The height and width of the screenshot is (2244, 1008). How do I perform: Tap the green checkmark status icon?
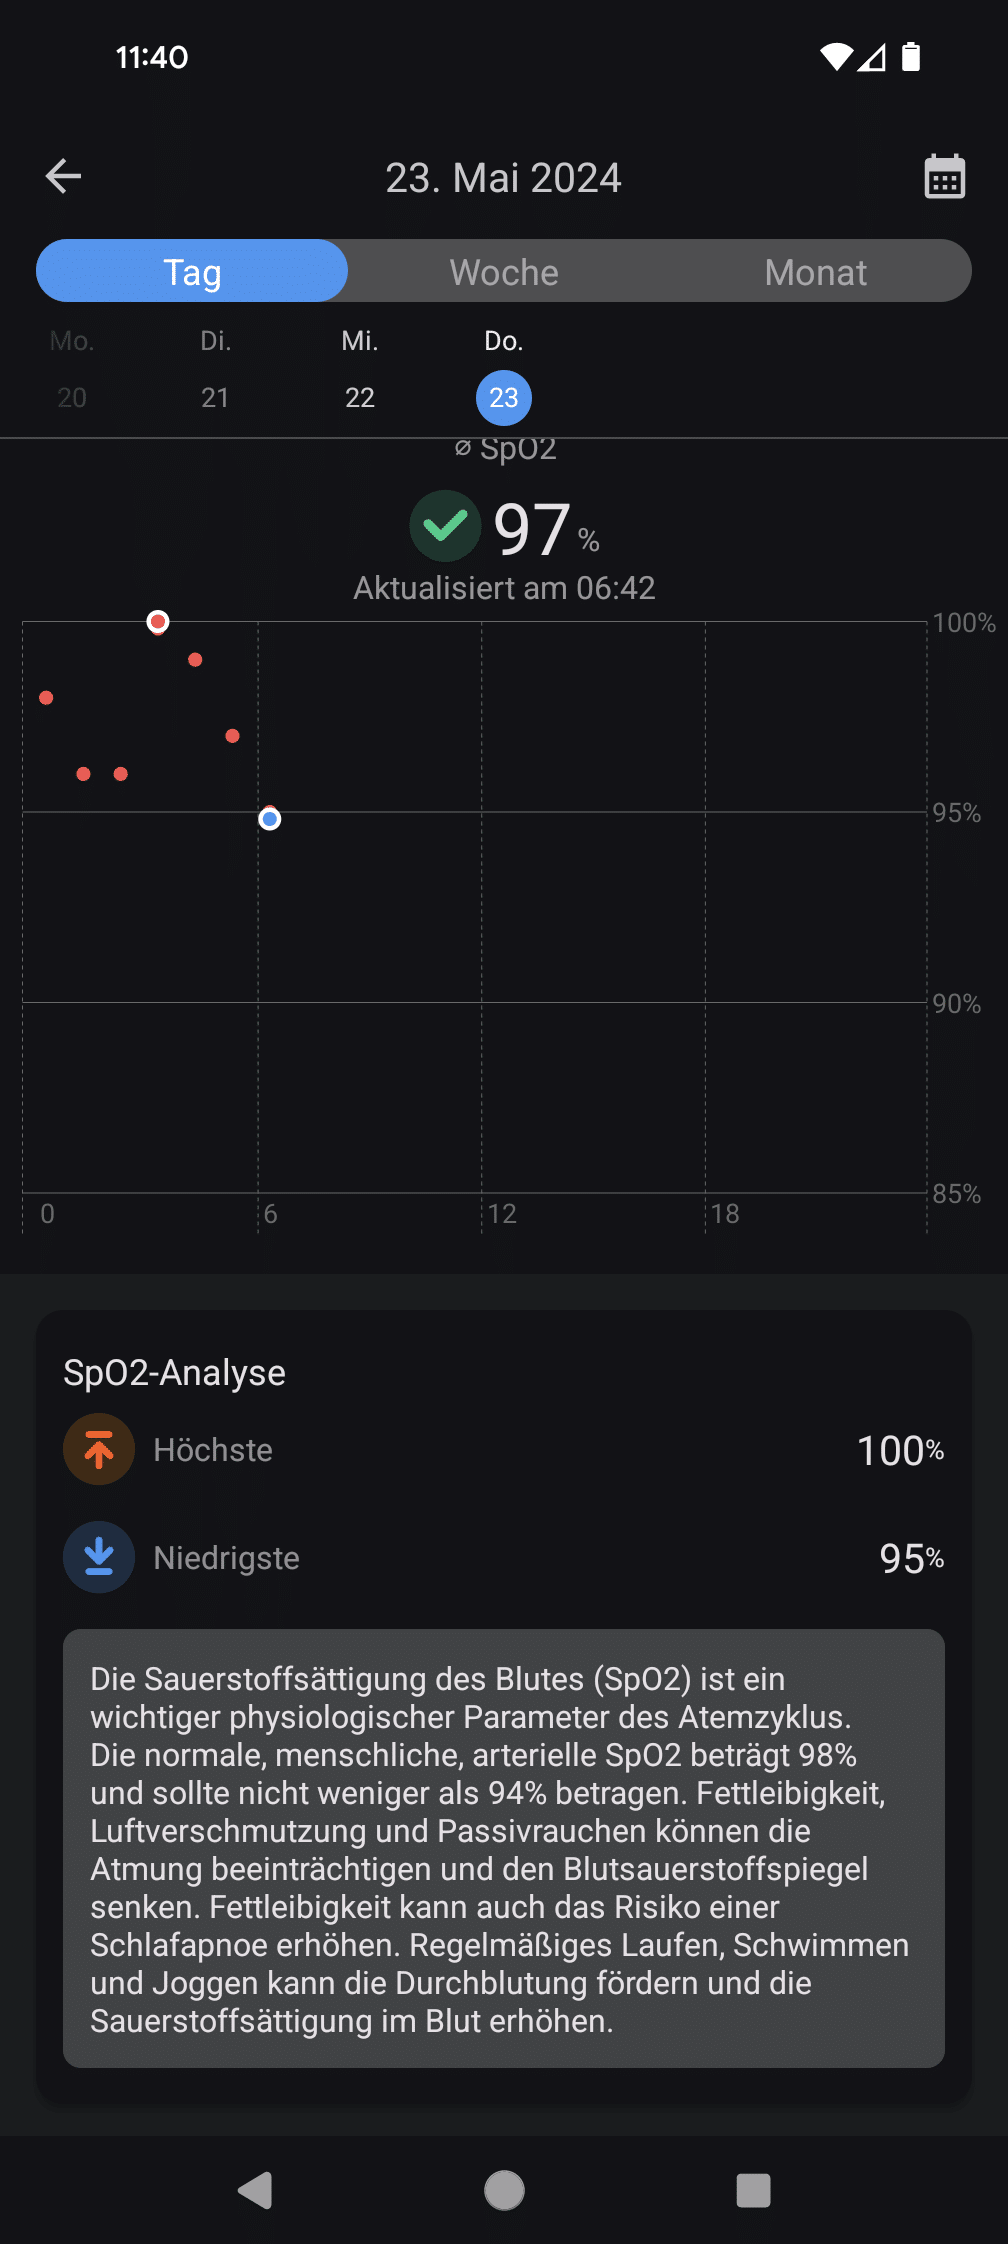tap(446, 526)
